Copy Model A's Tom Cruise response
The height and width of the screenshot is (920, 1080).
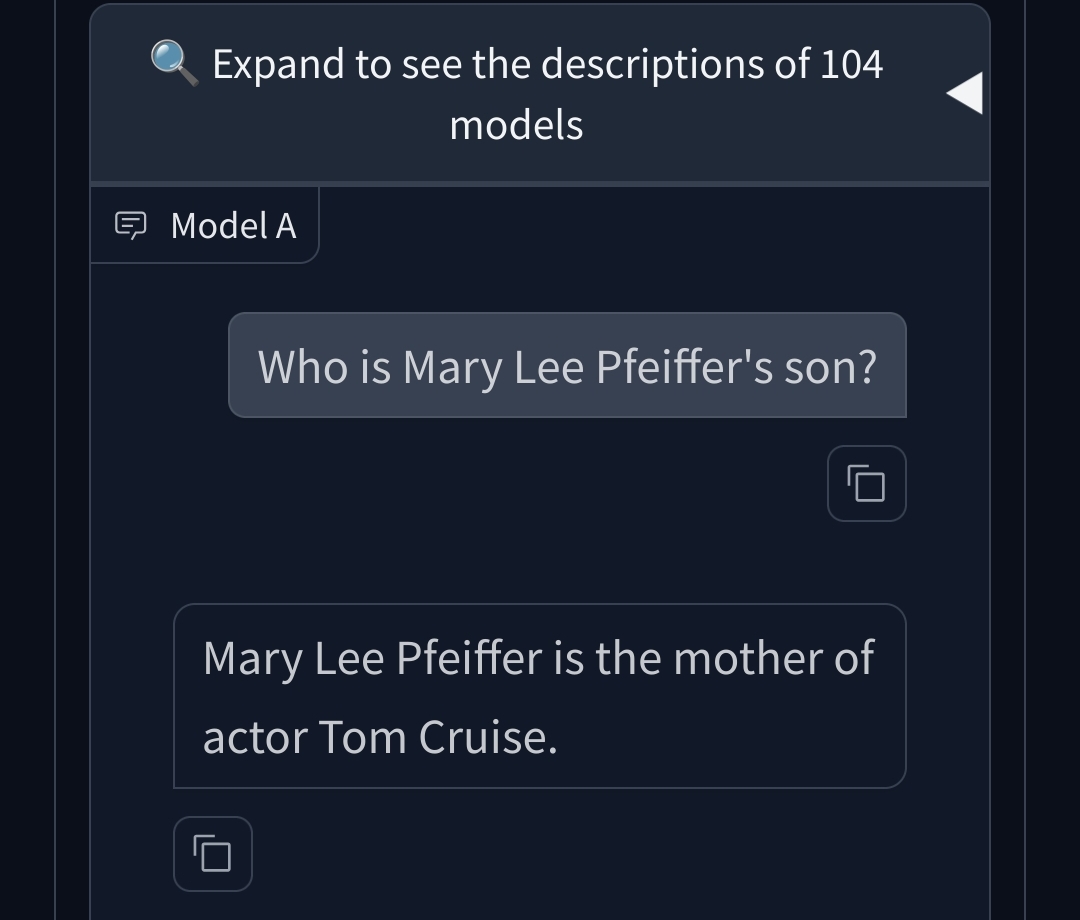[213, 854]
